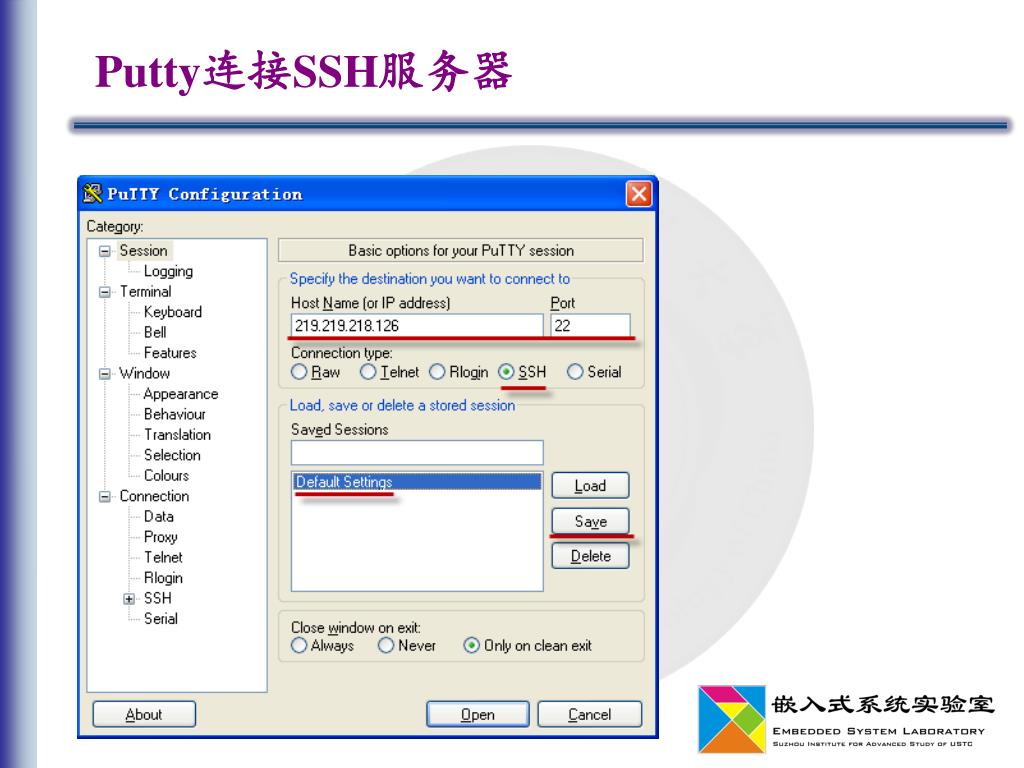This screenshot has width=1024, height=768.
Task: Open the Proxy category
Action: tap(161, 537)
